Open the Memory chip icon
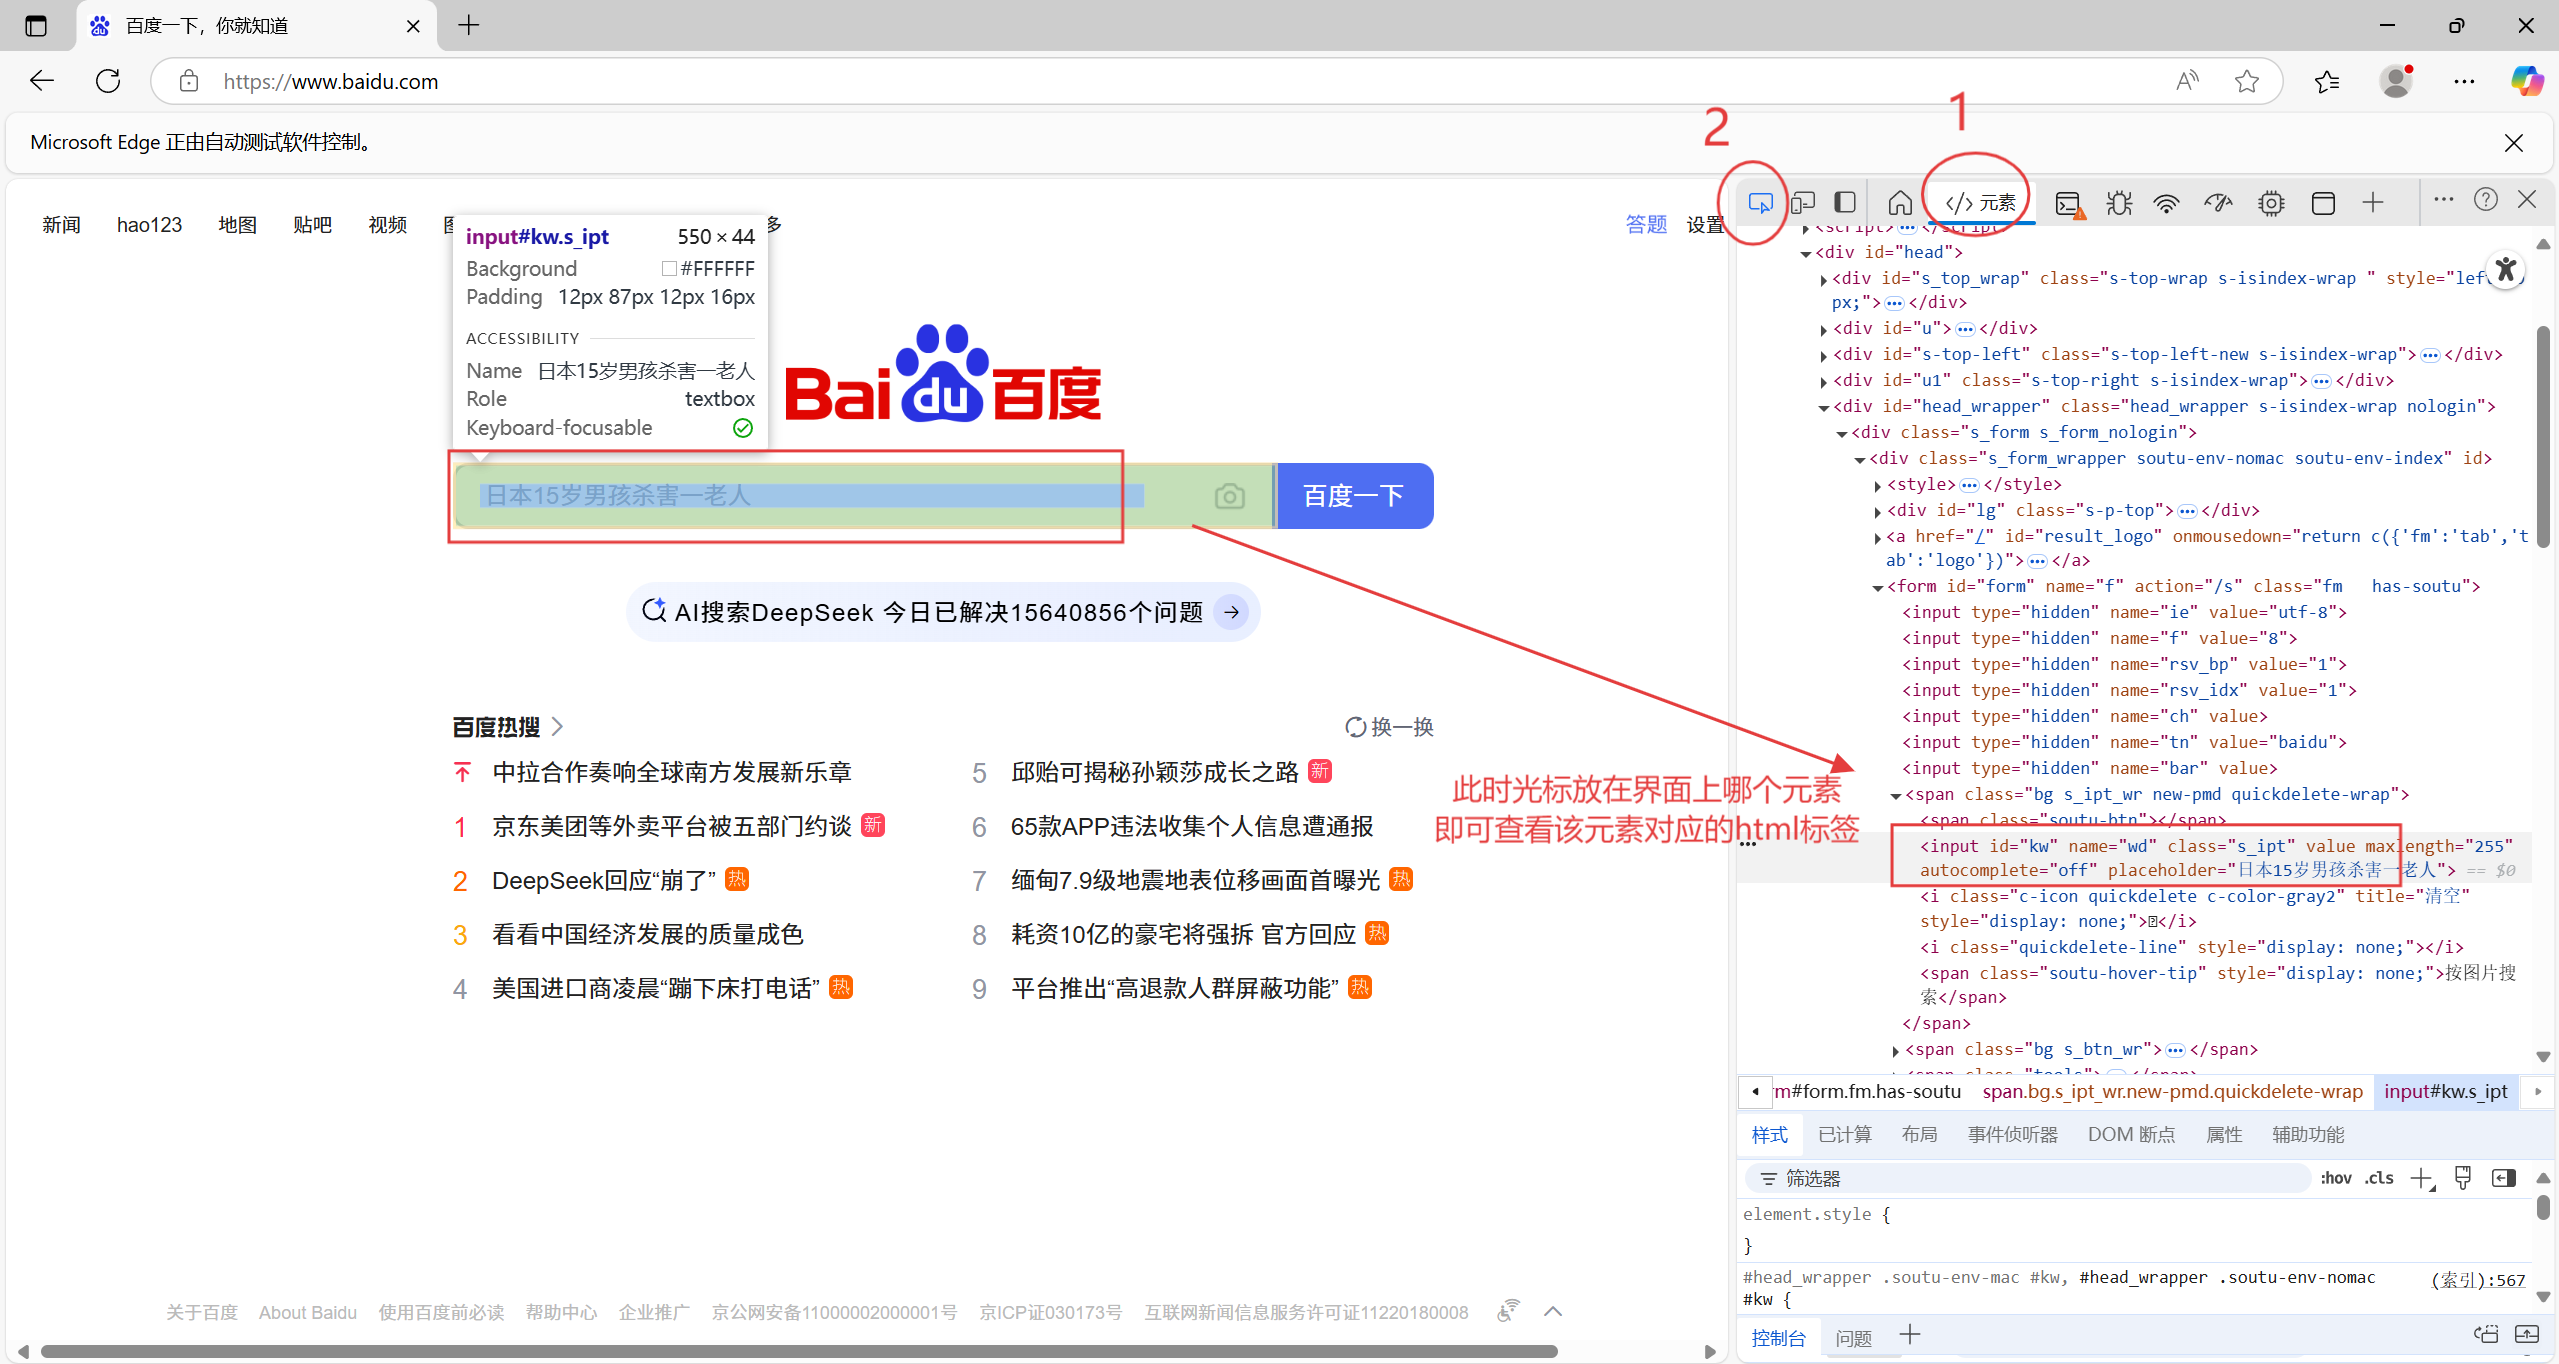The image size is (2559, 1364). [x=2271, y=204]
